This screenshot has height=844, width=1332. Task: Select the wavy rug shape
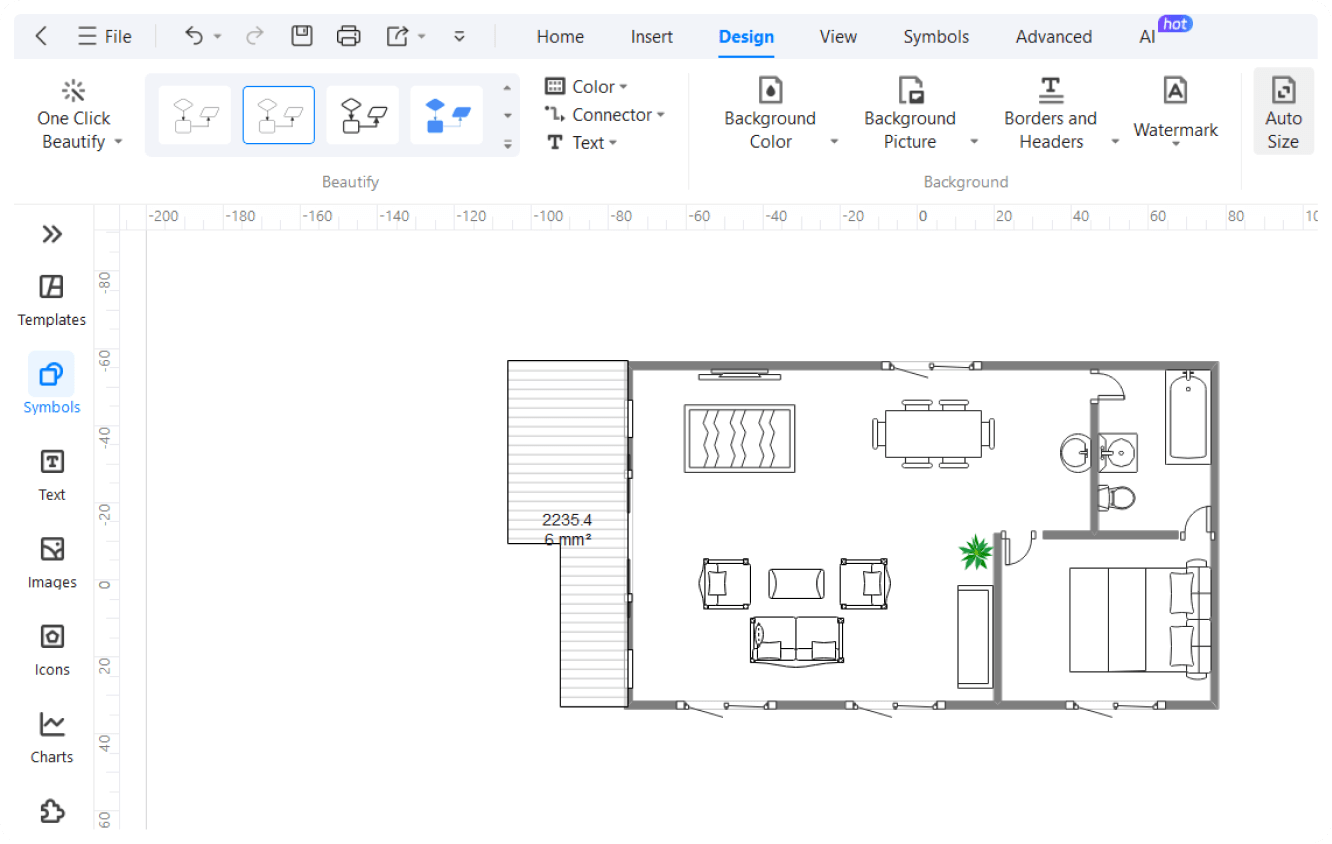tap(739, 438)
